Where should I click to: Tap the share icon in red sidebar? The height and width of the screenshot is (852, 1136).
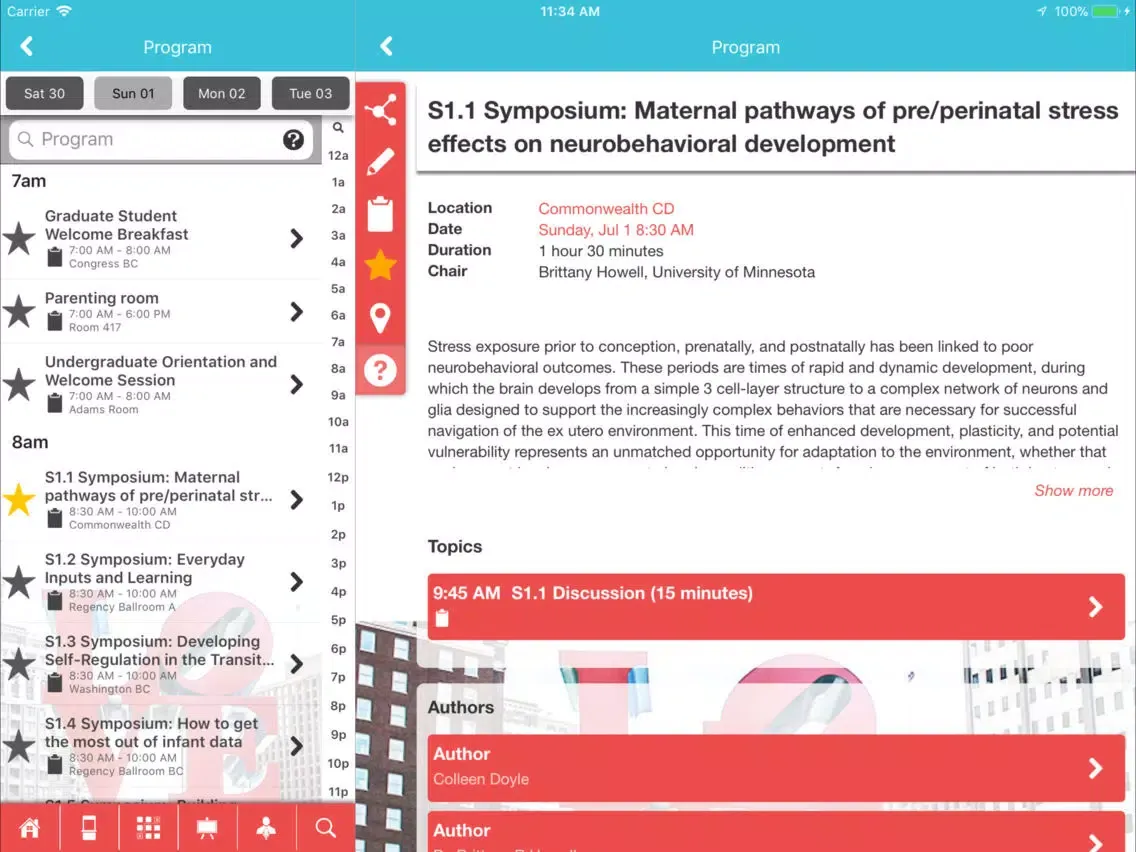pos(381,110)
